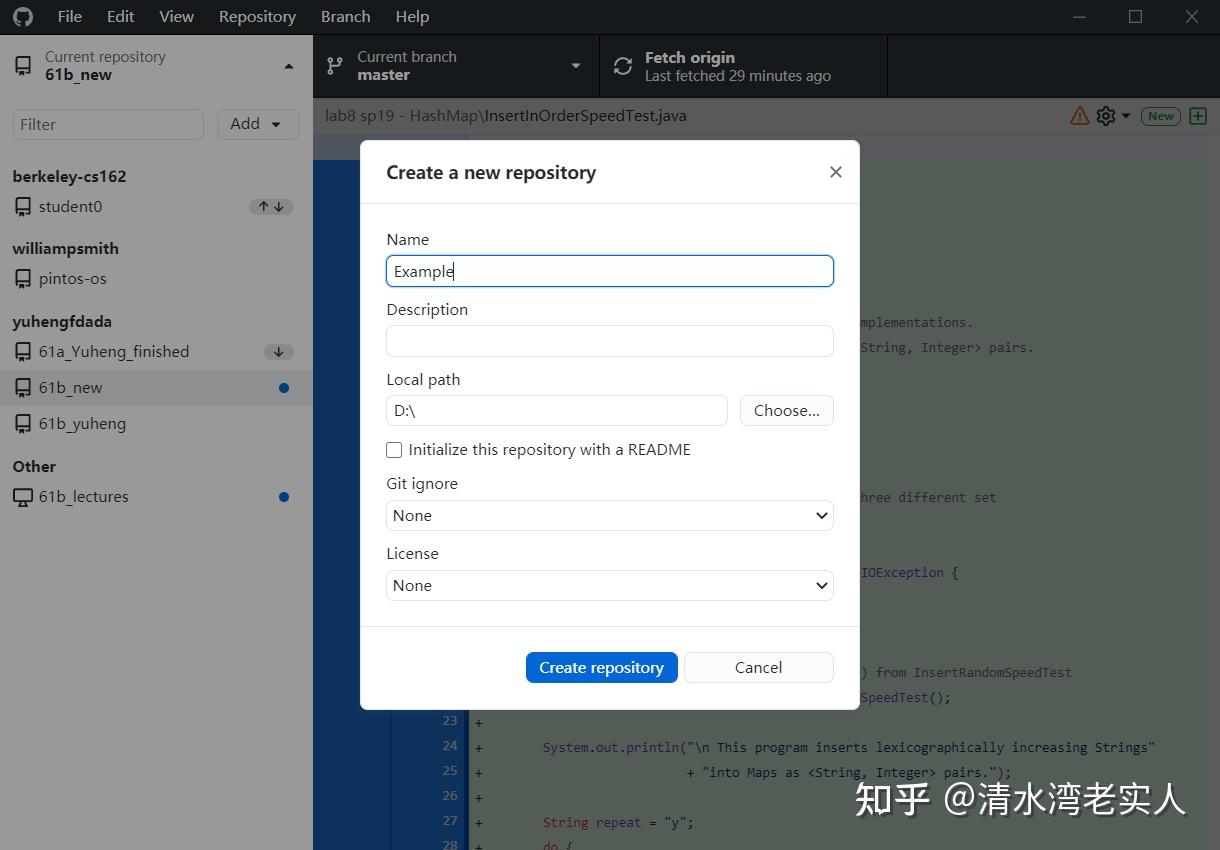The image size is (1220, 850).
Task: Click the repository icon beside 61b_yuheng
Action: [x=22, y=423]
